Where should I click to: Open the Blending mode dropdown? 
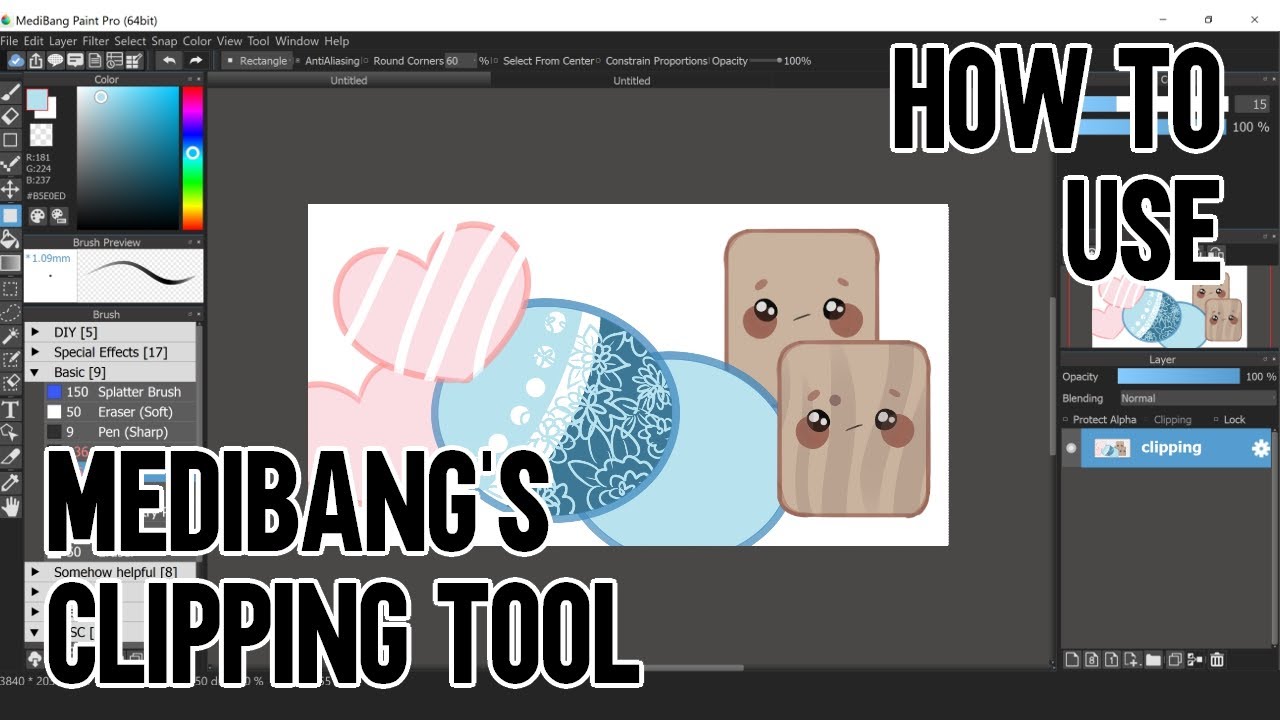[1197, 398]
